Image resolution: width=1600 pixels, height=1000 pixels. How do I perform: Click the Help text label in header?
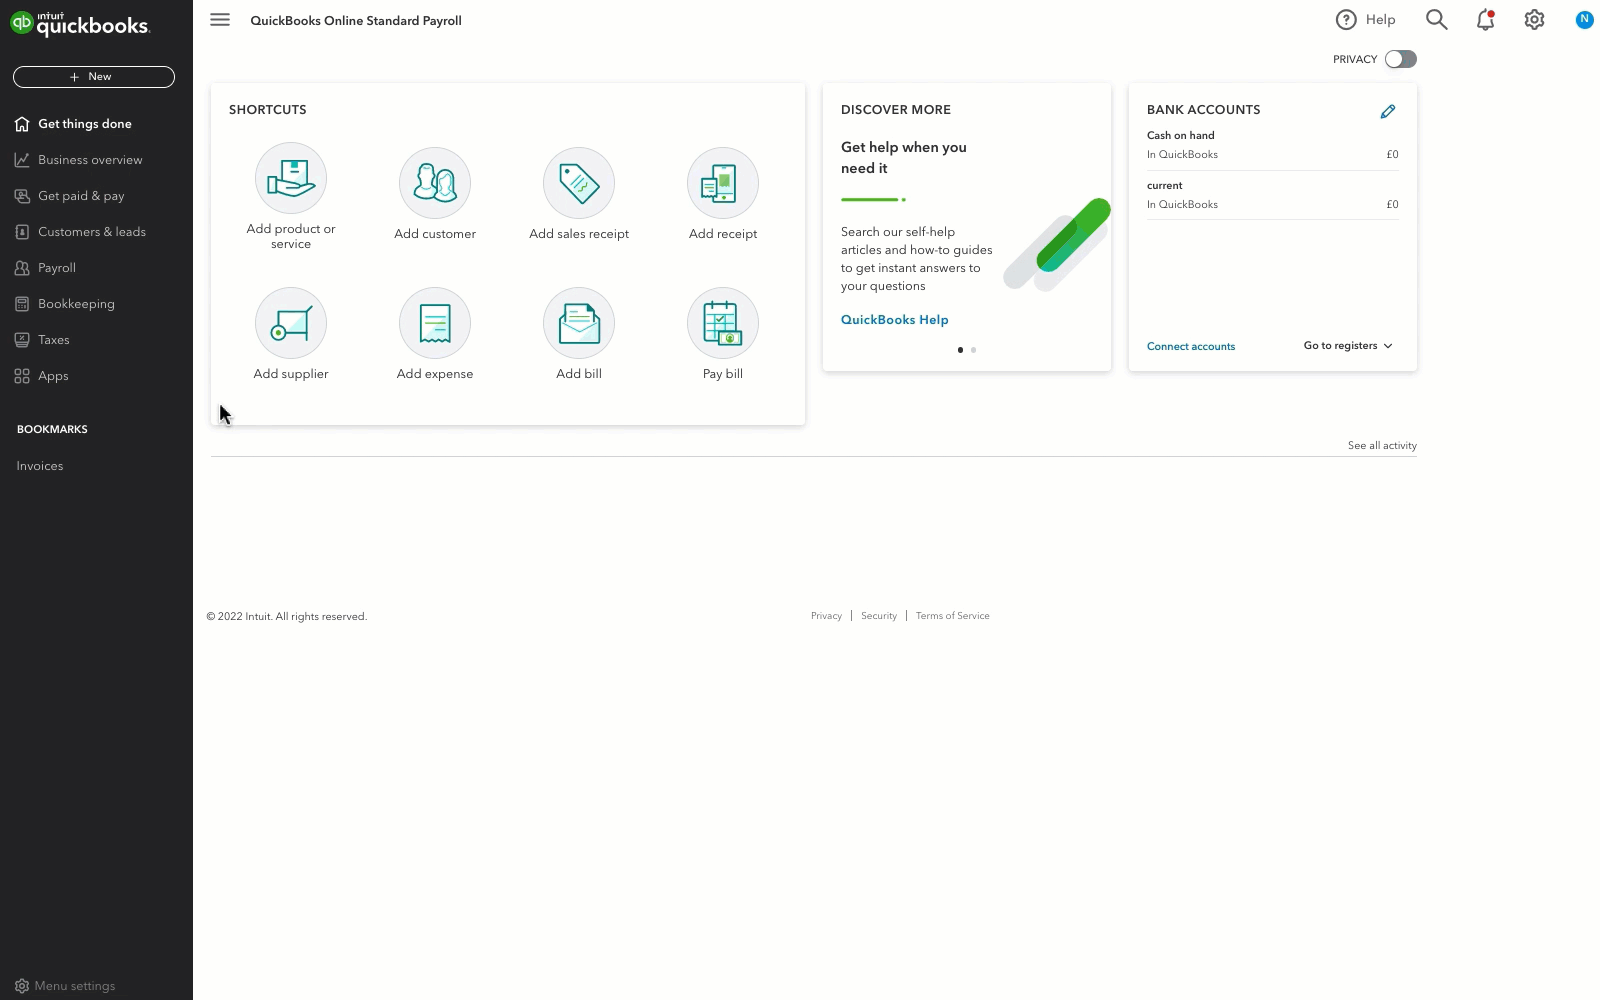(1380, 20)
